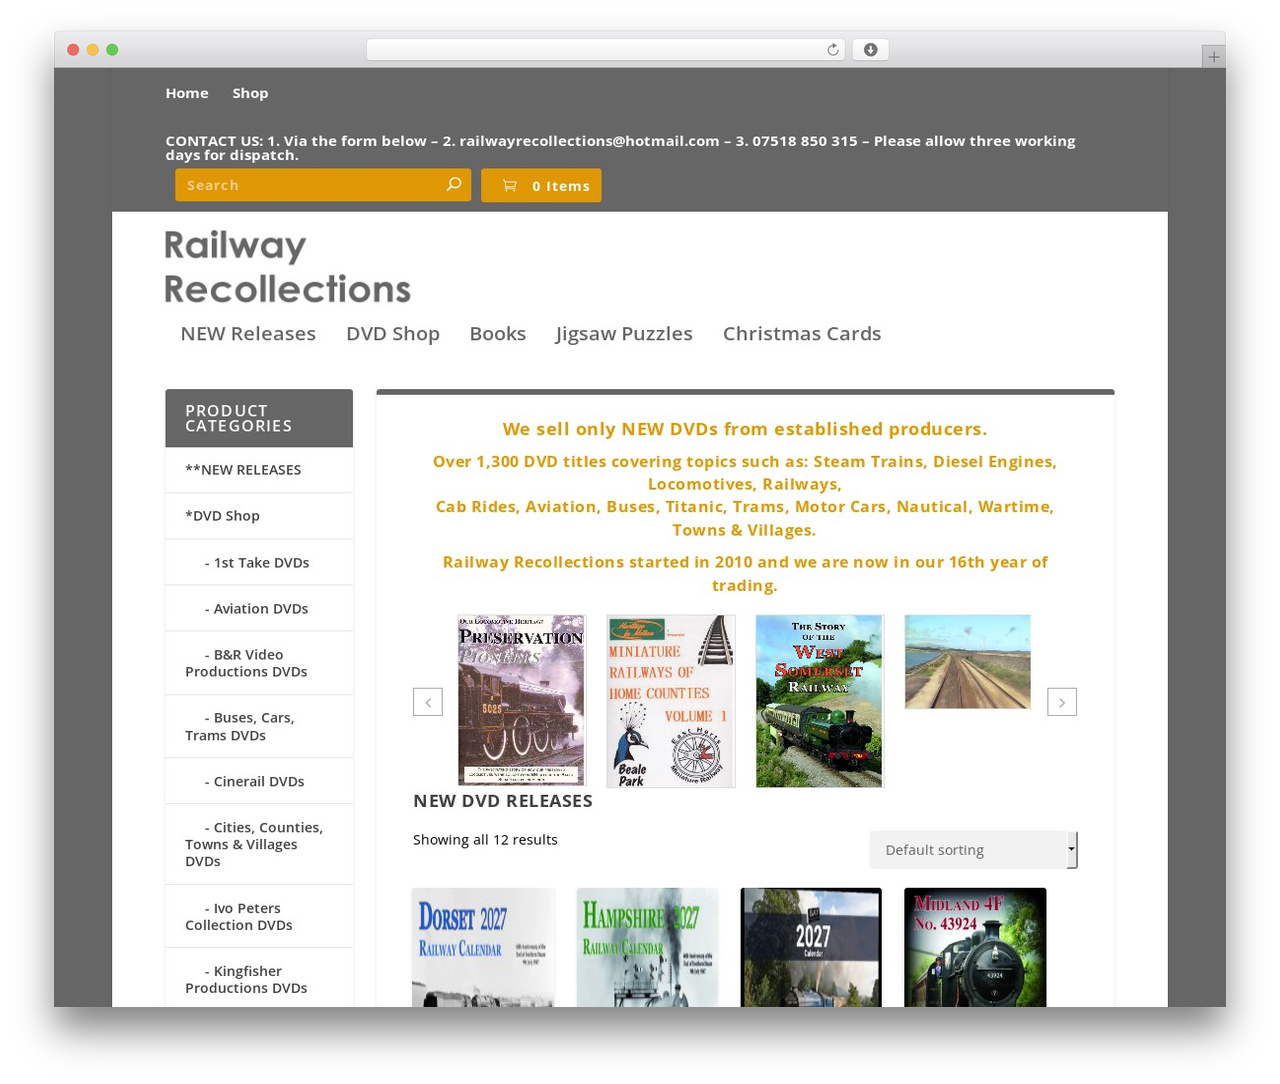Open the shopping cart icon

510,185
